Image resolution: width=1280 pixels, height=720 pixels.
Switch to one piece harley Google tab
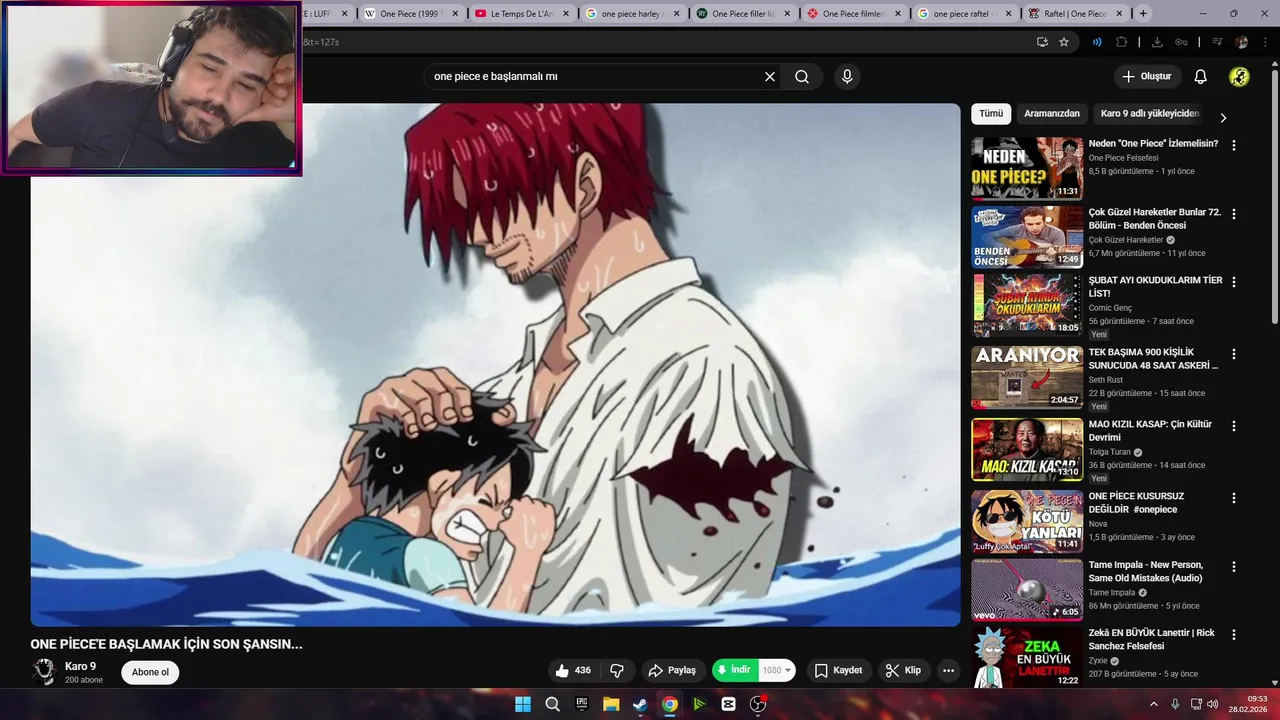[633, 14]
